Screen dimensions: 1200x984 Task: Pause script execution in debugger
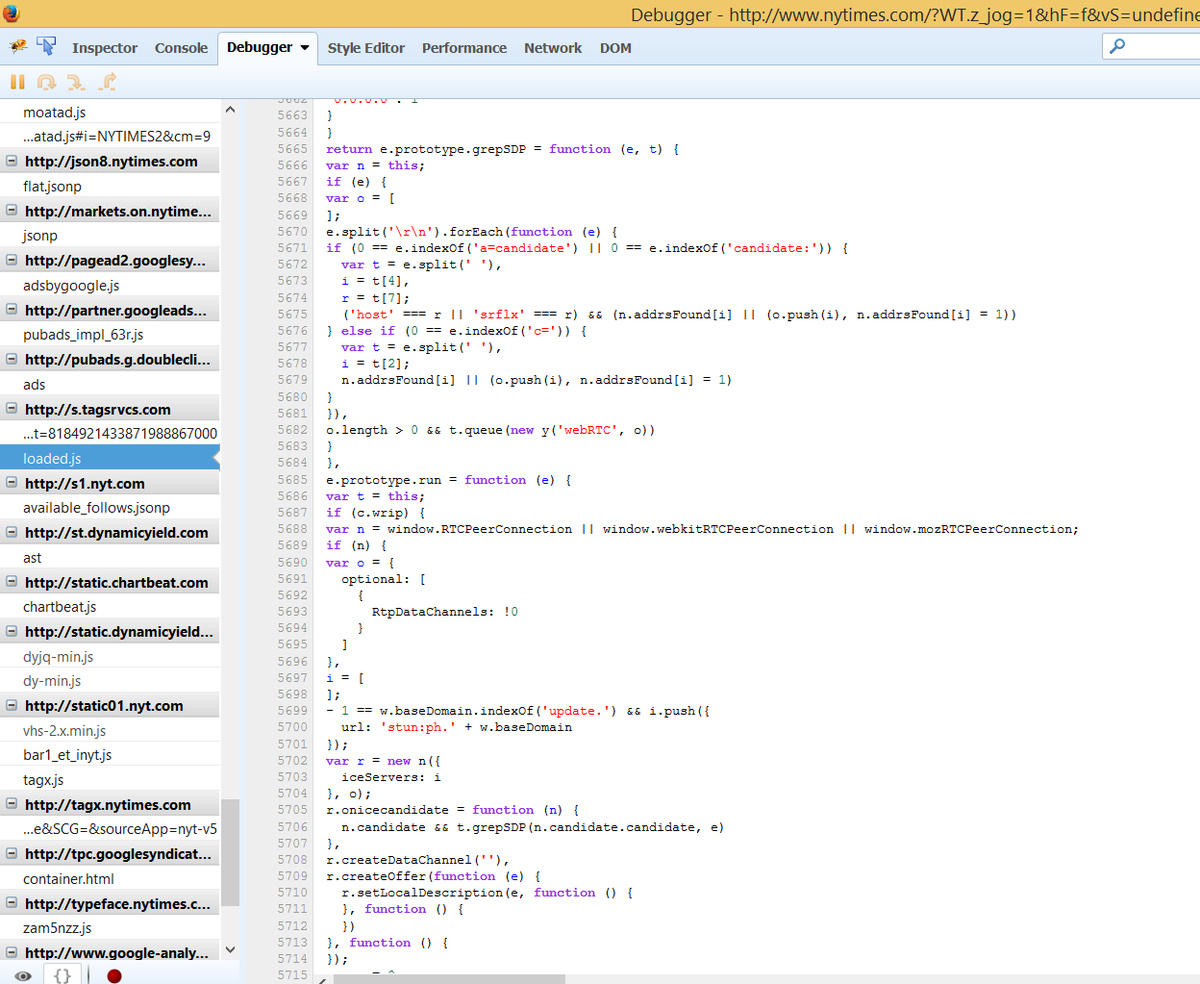point(17,81)
